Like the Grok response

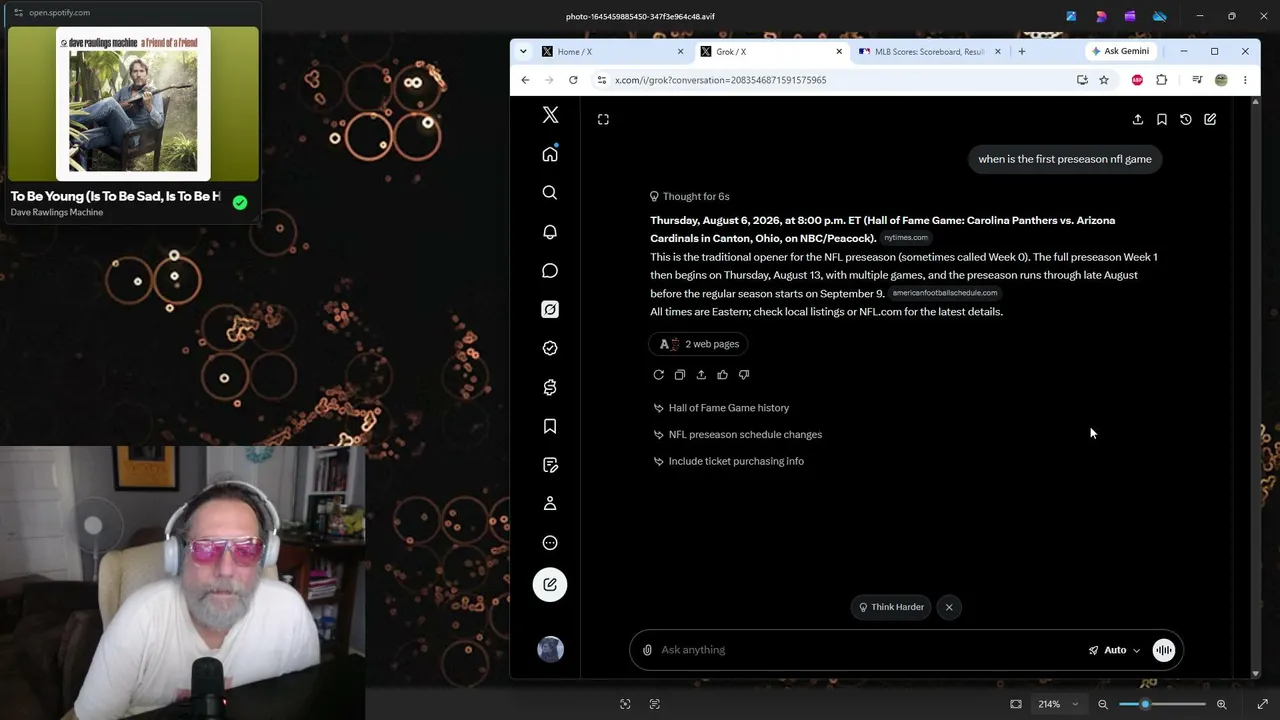[x=723, y=375]
